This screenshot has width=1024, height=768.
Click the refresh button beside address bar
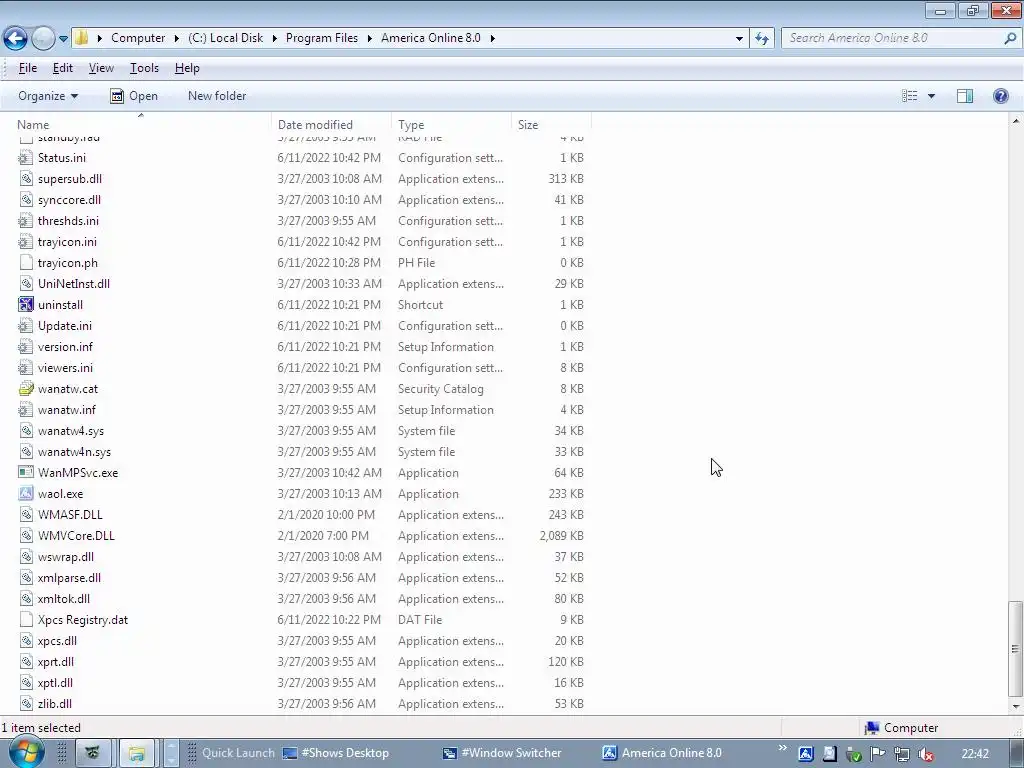761,39
